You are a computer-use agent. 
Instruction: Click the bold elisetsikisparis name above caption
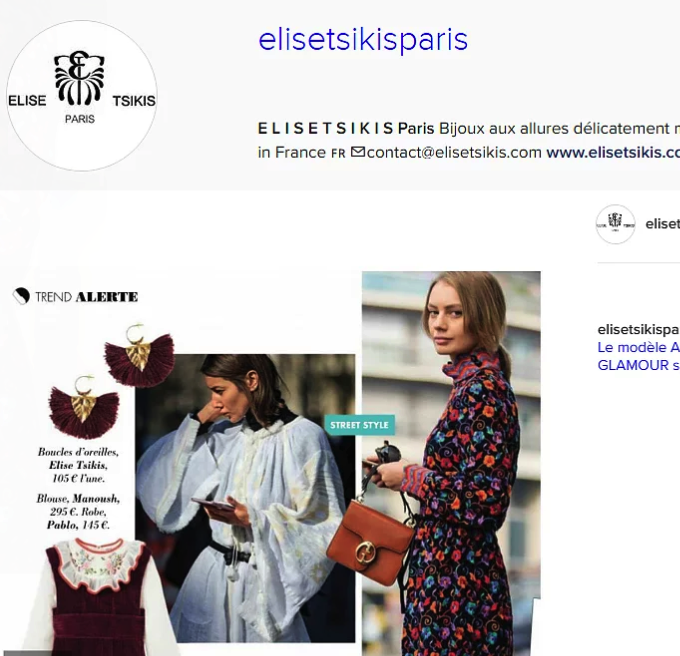pos(638,330)
